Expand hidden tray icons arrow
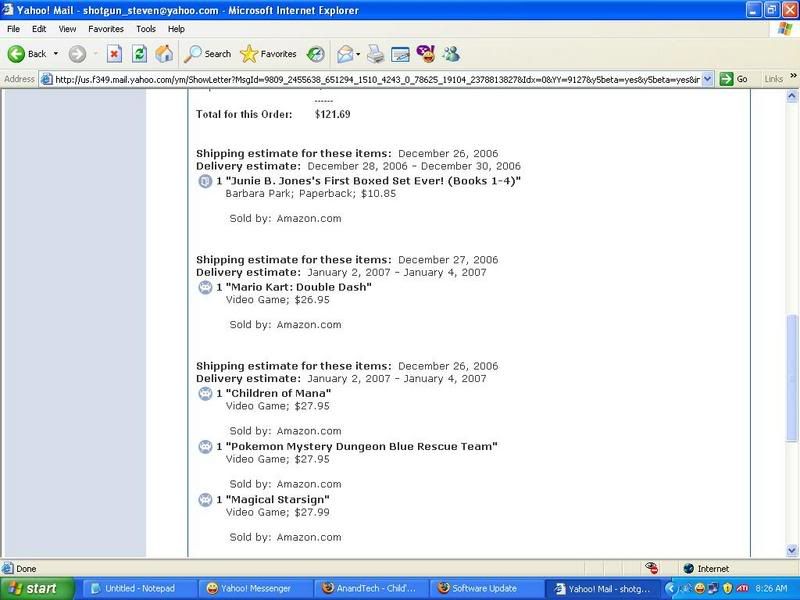Viewport: 800px width, 600px height. click(x=670, y=588)
